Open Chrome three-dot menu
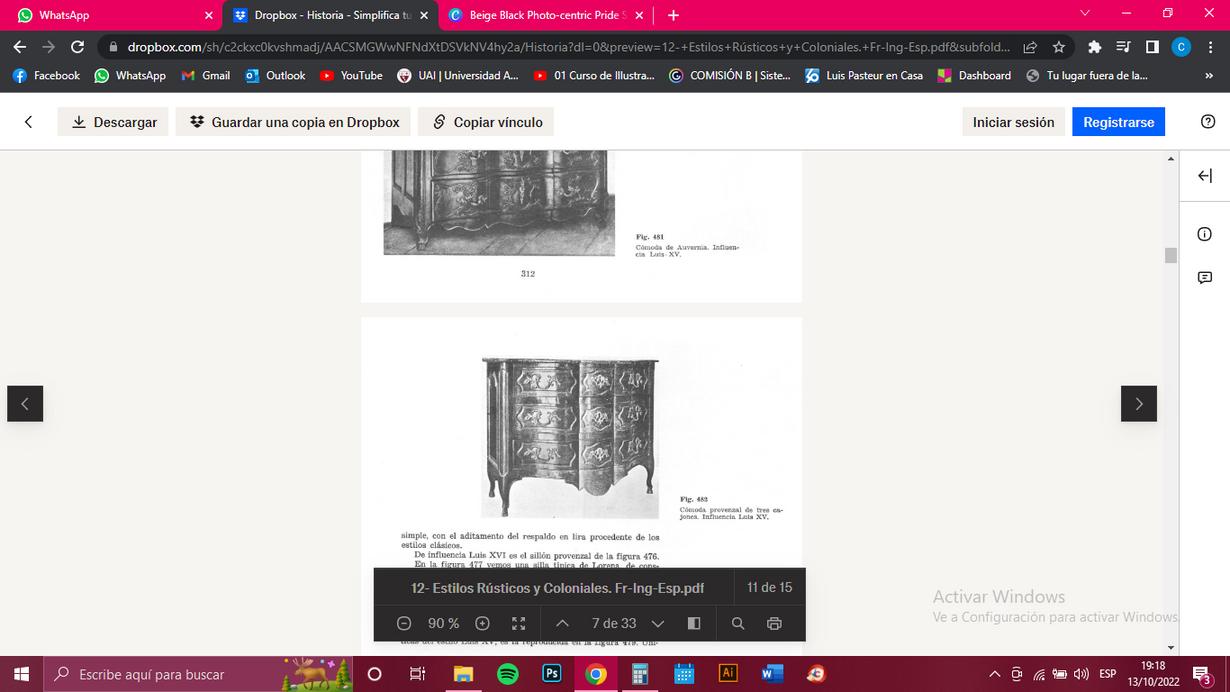Screen dimensions: 1230x692 tap(1210, 47)
